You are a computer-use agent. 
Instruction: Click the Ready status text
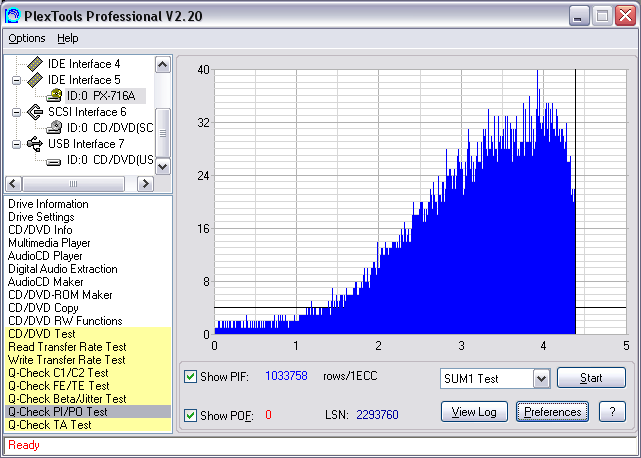point(24,445)
